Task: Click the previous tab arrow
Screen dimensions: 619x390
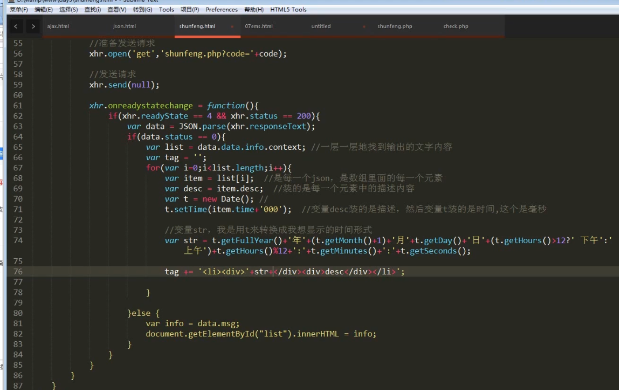Action: 16,26
